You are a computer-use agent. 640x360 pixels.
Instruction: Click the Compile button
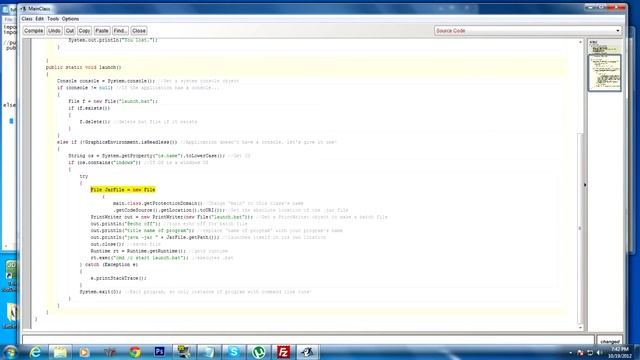pos(33,31)
